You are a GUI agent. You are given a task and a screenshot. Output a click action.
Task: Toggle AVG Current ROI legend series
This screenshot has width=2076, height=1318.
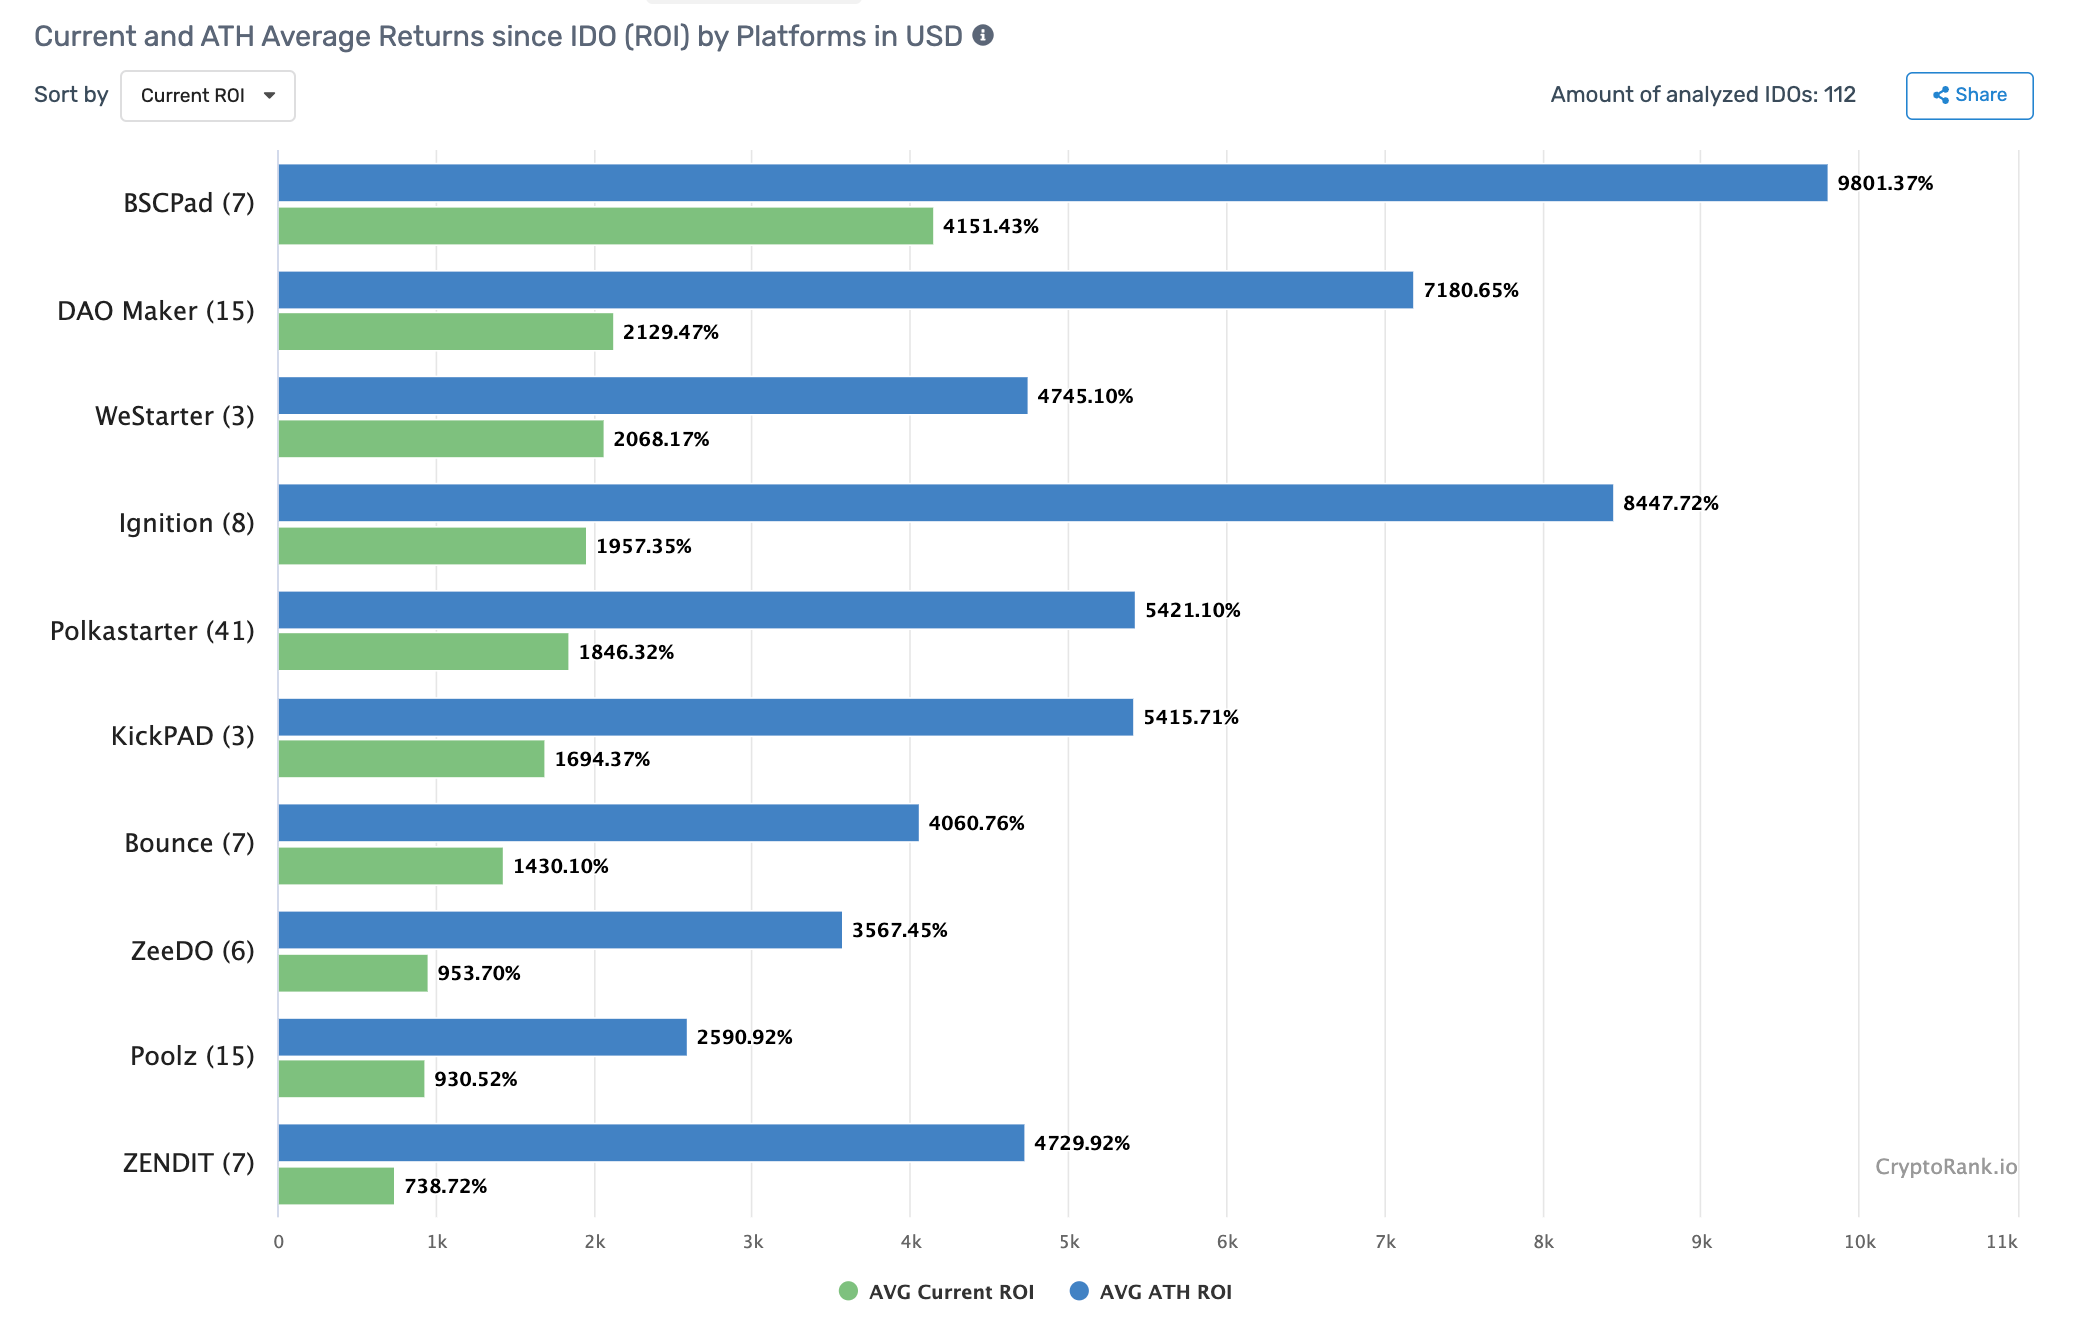pyautogui.click(x=937, y=1291)
